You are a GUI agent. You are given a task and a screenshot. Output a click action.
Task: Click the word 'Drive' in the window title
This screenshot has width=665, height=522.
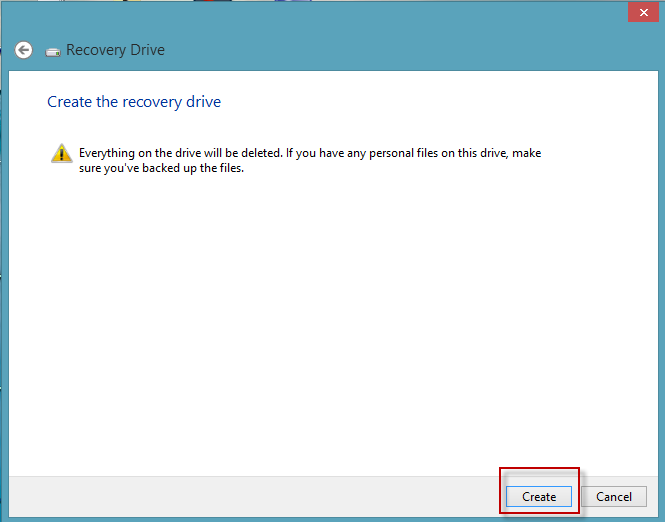(148, 50)
